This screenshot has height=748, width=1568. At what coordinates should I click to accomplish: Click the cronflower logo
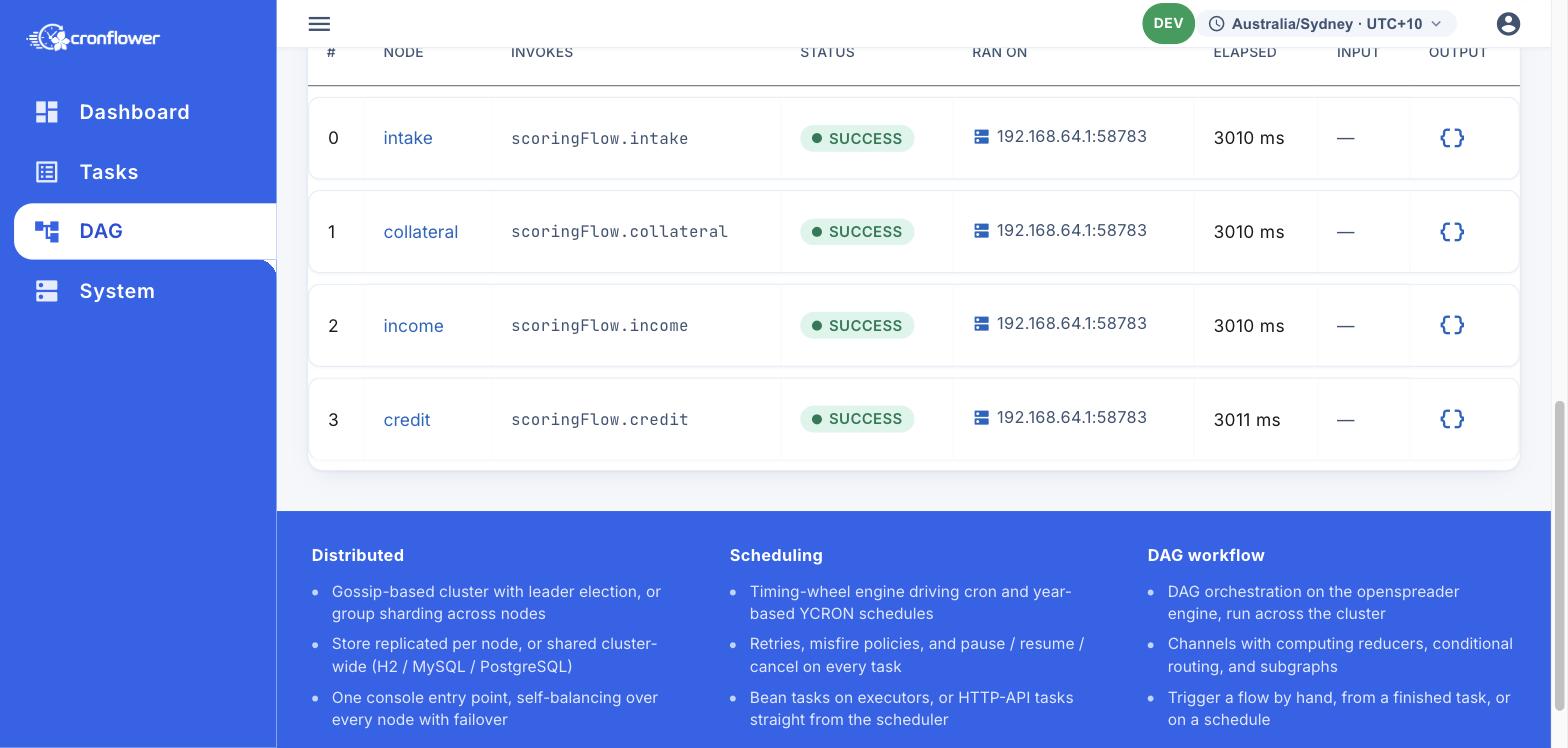point(93,38)
